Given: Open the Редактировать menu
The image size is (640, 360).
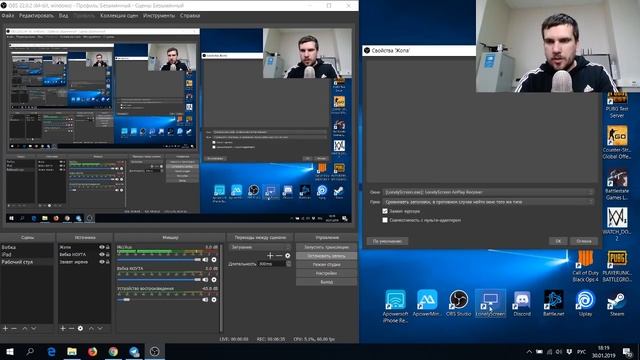Looking at the screenshot, I should pyautogui.click(x=36, y=16).
